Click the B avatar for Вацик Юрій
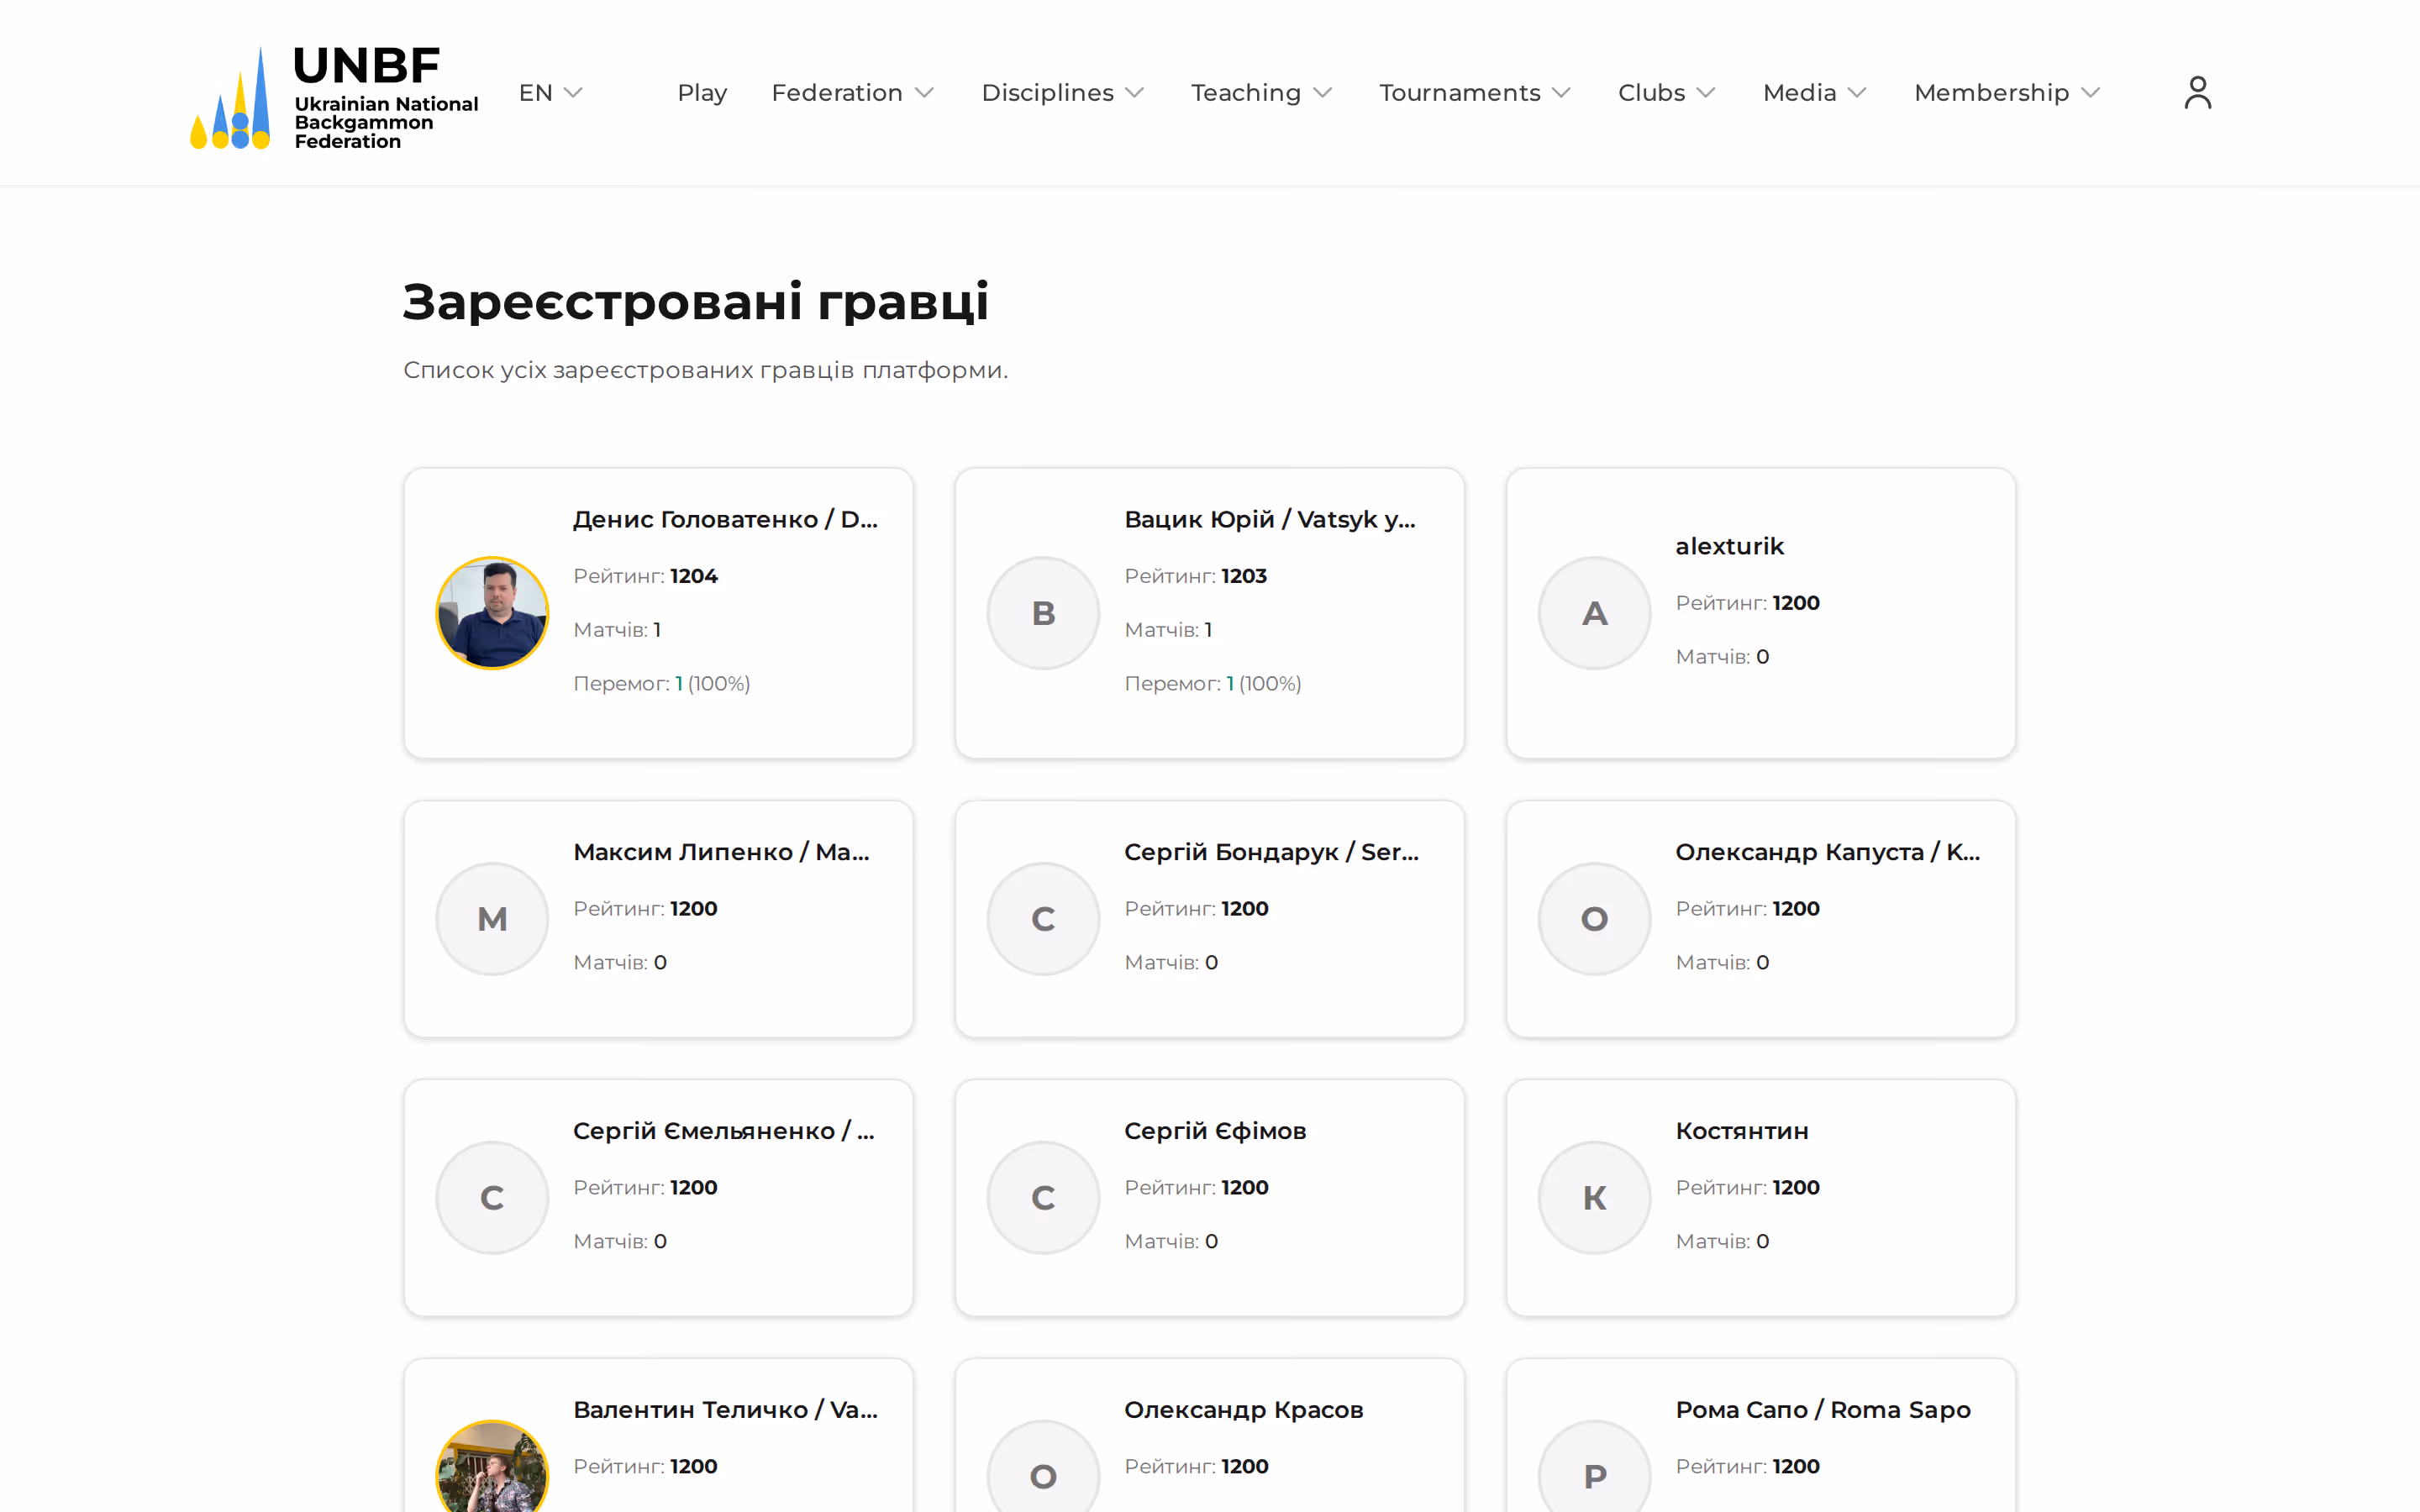This screenshot has width=2420, height=1512. (1043, 613)
